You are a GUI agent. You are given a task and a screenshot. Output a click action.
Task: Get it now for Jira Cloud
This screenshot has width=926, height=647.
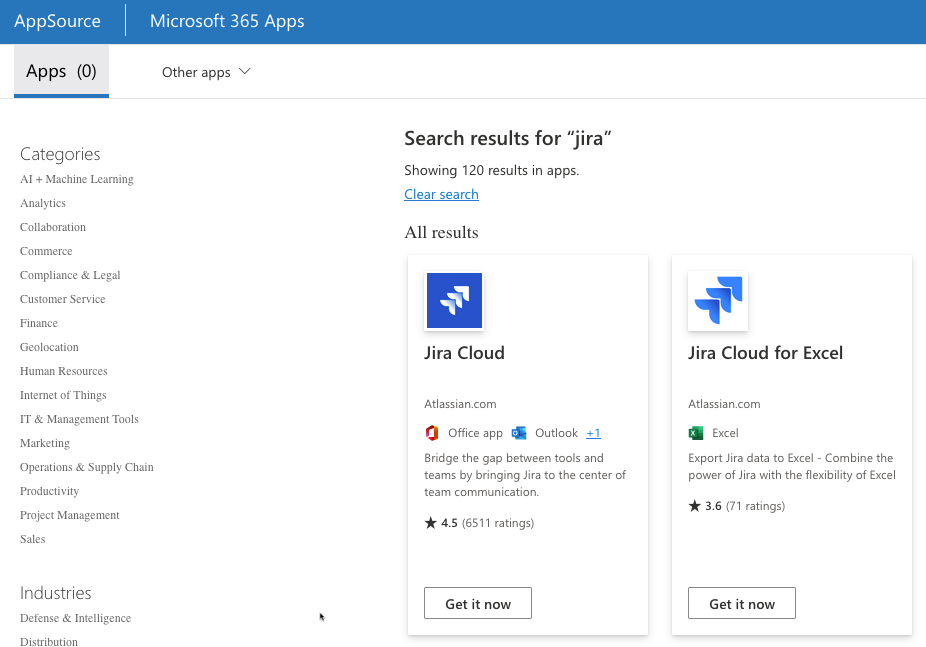click(478, 603)
